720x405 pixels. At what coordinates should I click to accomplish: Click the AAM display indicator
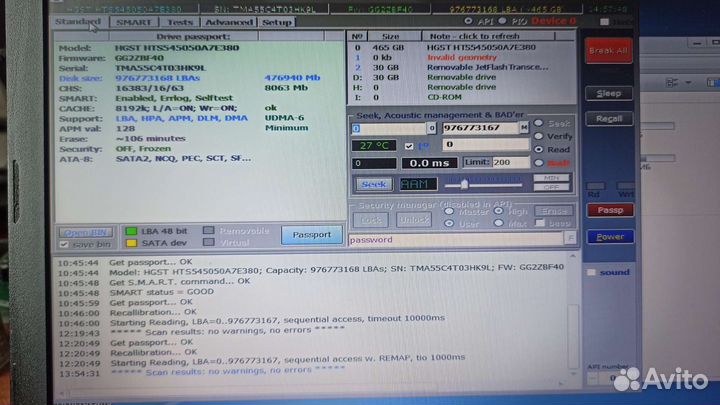(x=418, y=185)
